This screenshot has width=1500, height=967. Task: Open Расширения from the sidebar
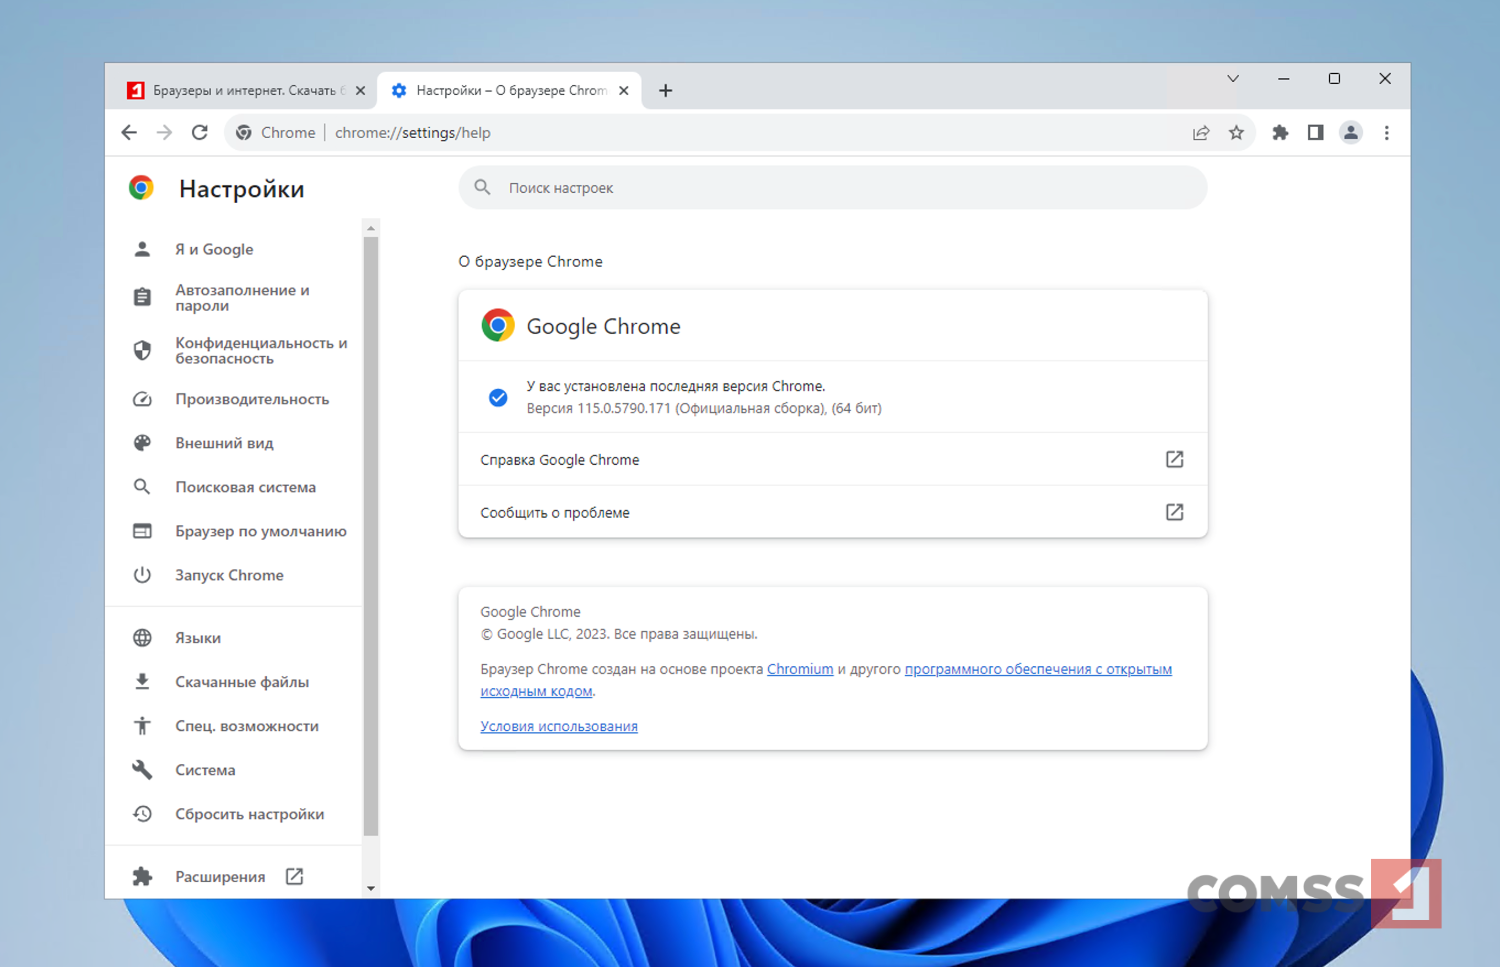pyautogui.click(x=234, y=876)
